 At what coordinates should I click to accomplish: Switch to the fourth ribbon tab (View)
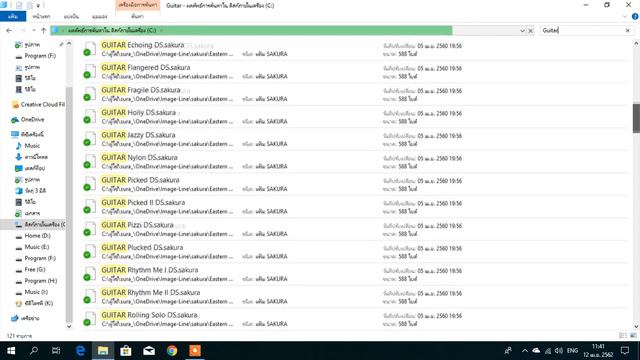tap(100, 16)
